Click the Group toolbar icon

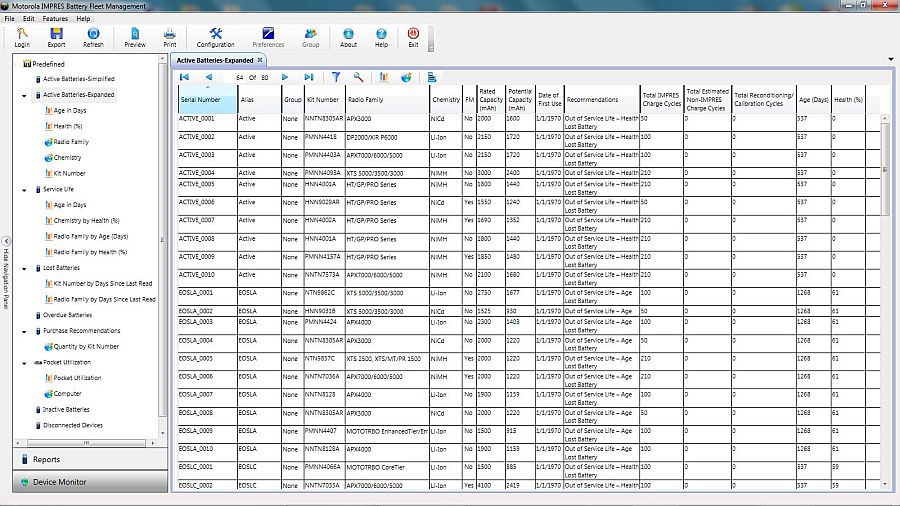tap(311, 37)
